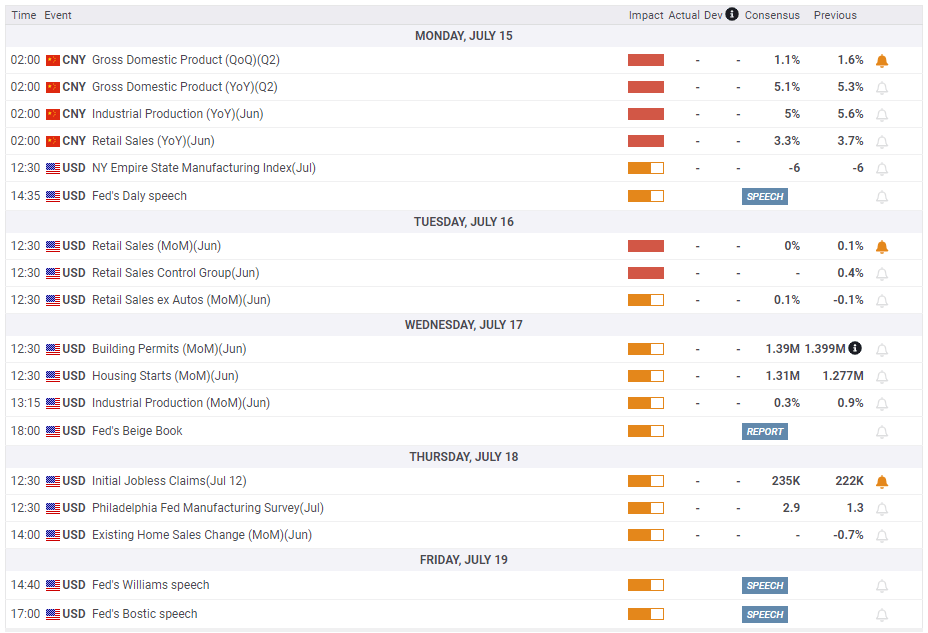Click US flag on NY Empire State row
Viewport: 928px width, 633px height.
pyautogui.click(x=53, y=169)
